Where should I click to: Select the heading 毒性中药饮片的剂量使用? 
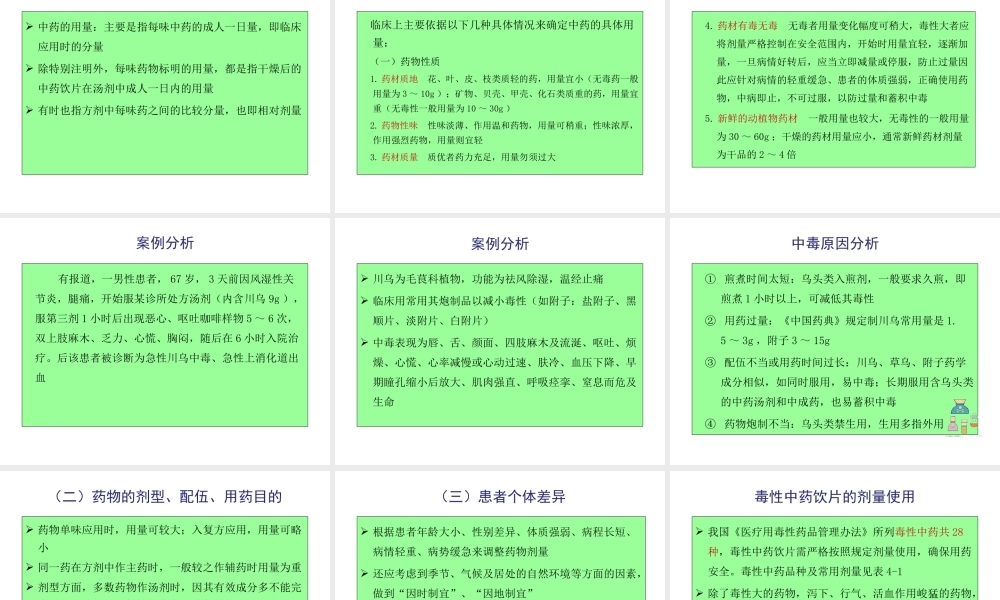click(833, 496)
